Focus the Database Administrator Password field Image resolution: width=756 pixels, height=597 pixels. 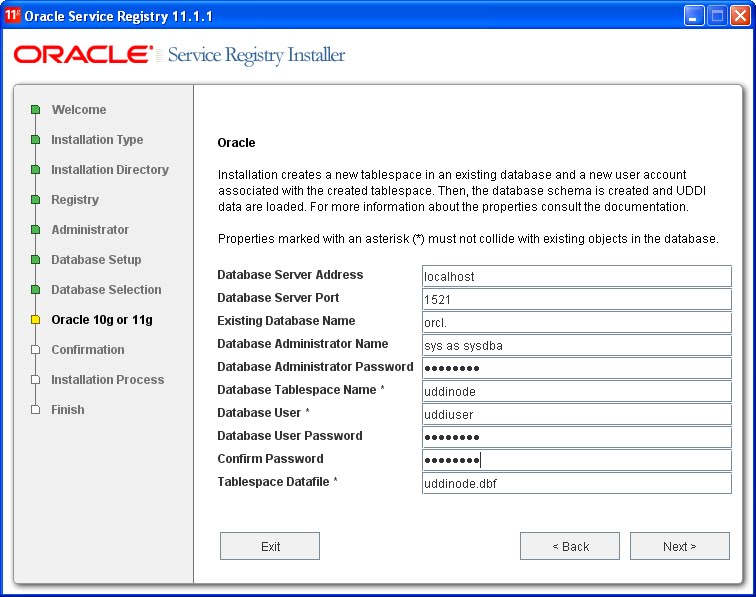click(577, 368)
